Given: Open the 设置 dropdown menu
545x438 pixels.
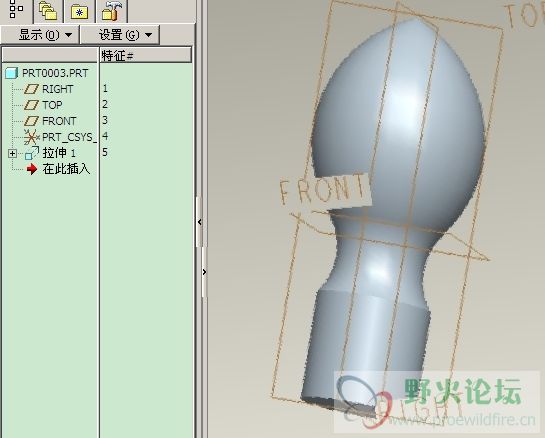Looking at the screenshot, I should click(x=120, y=35).
